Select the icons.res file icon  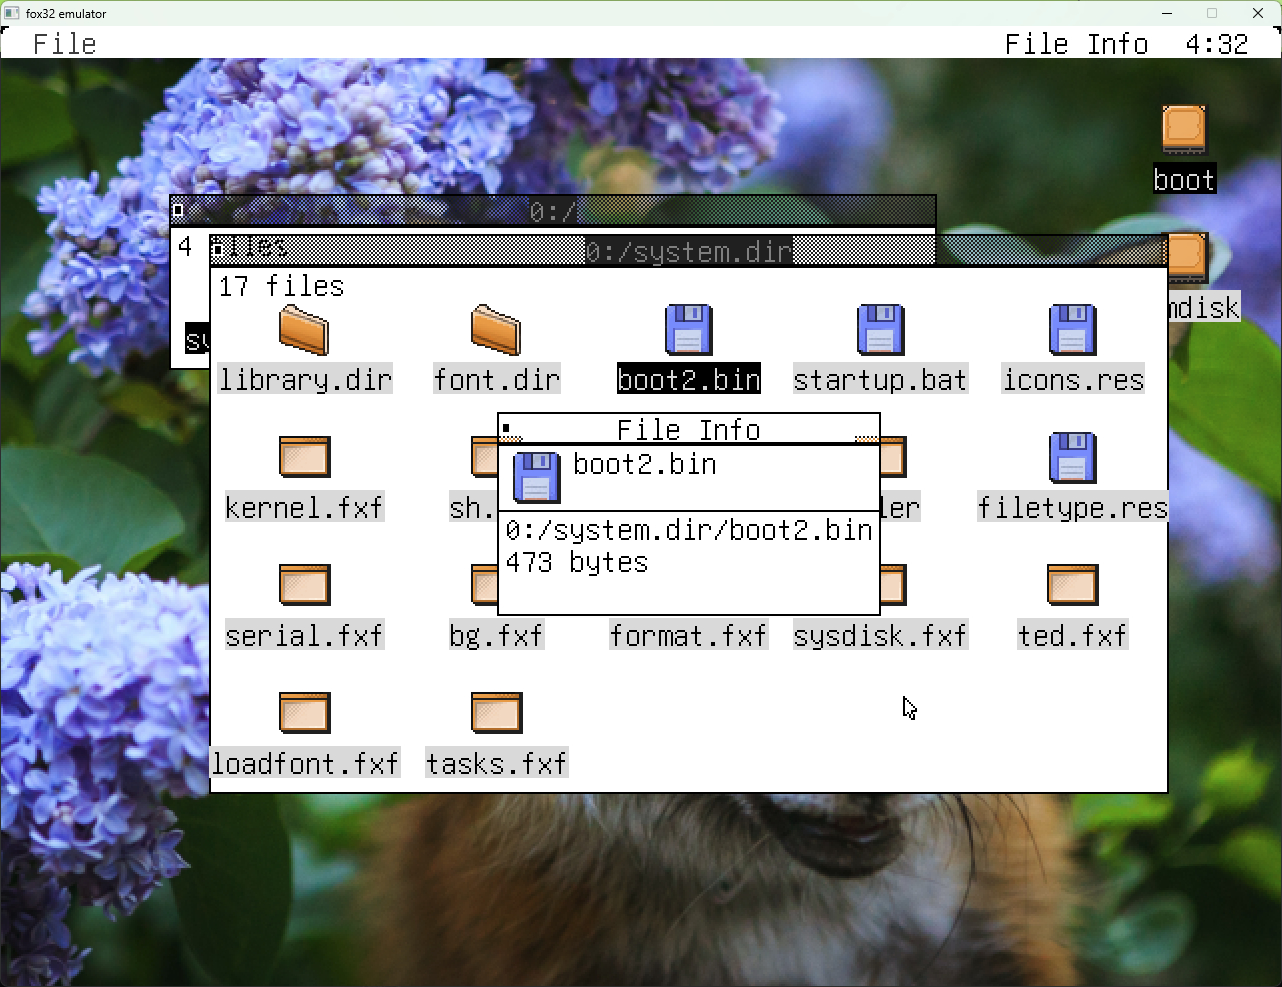point(1072,331)
